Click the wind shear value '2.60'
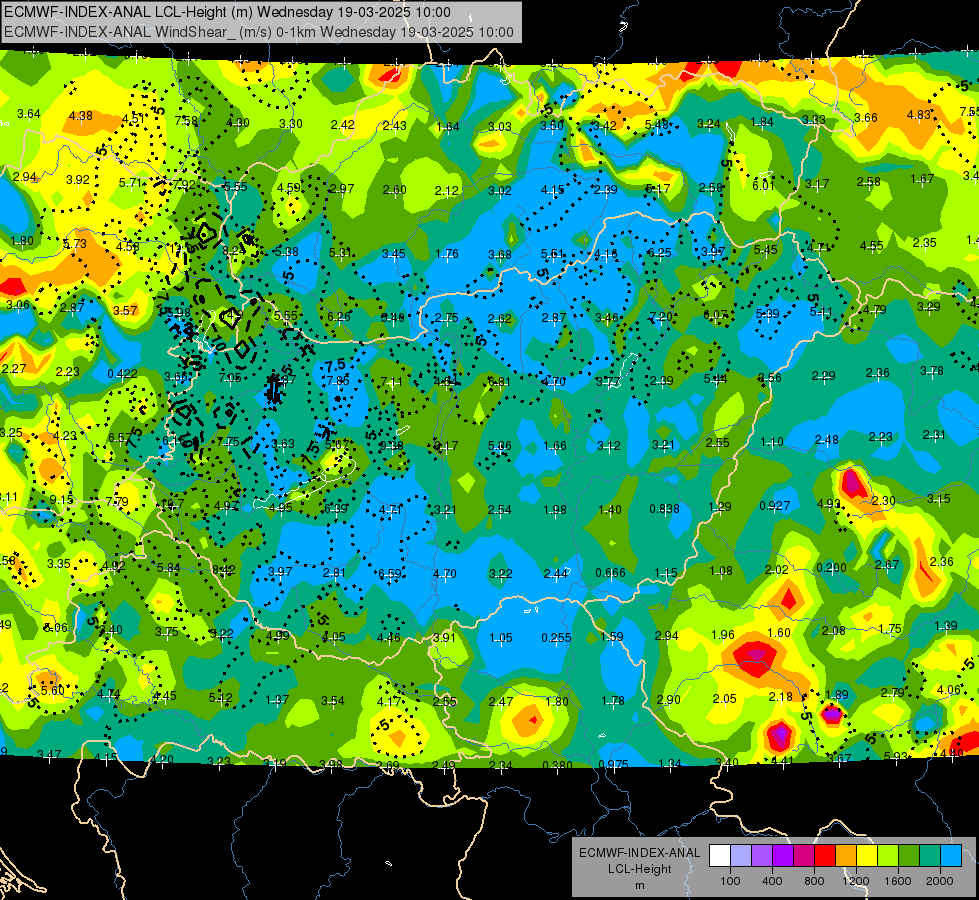Viewport: 979px width, 900px height. [395, 189]
